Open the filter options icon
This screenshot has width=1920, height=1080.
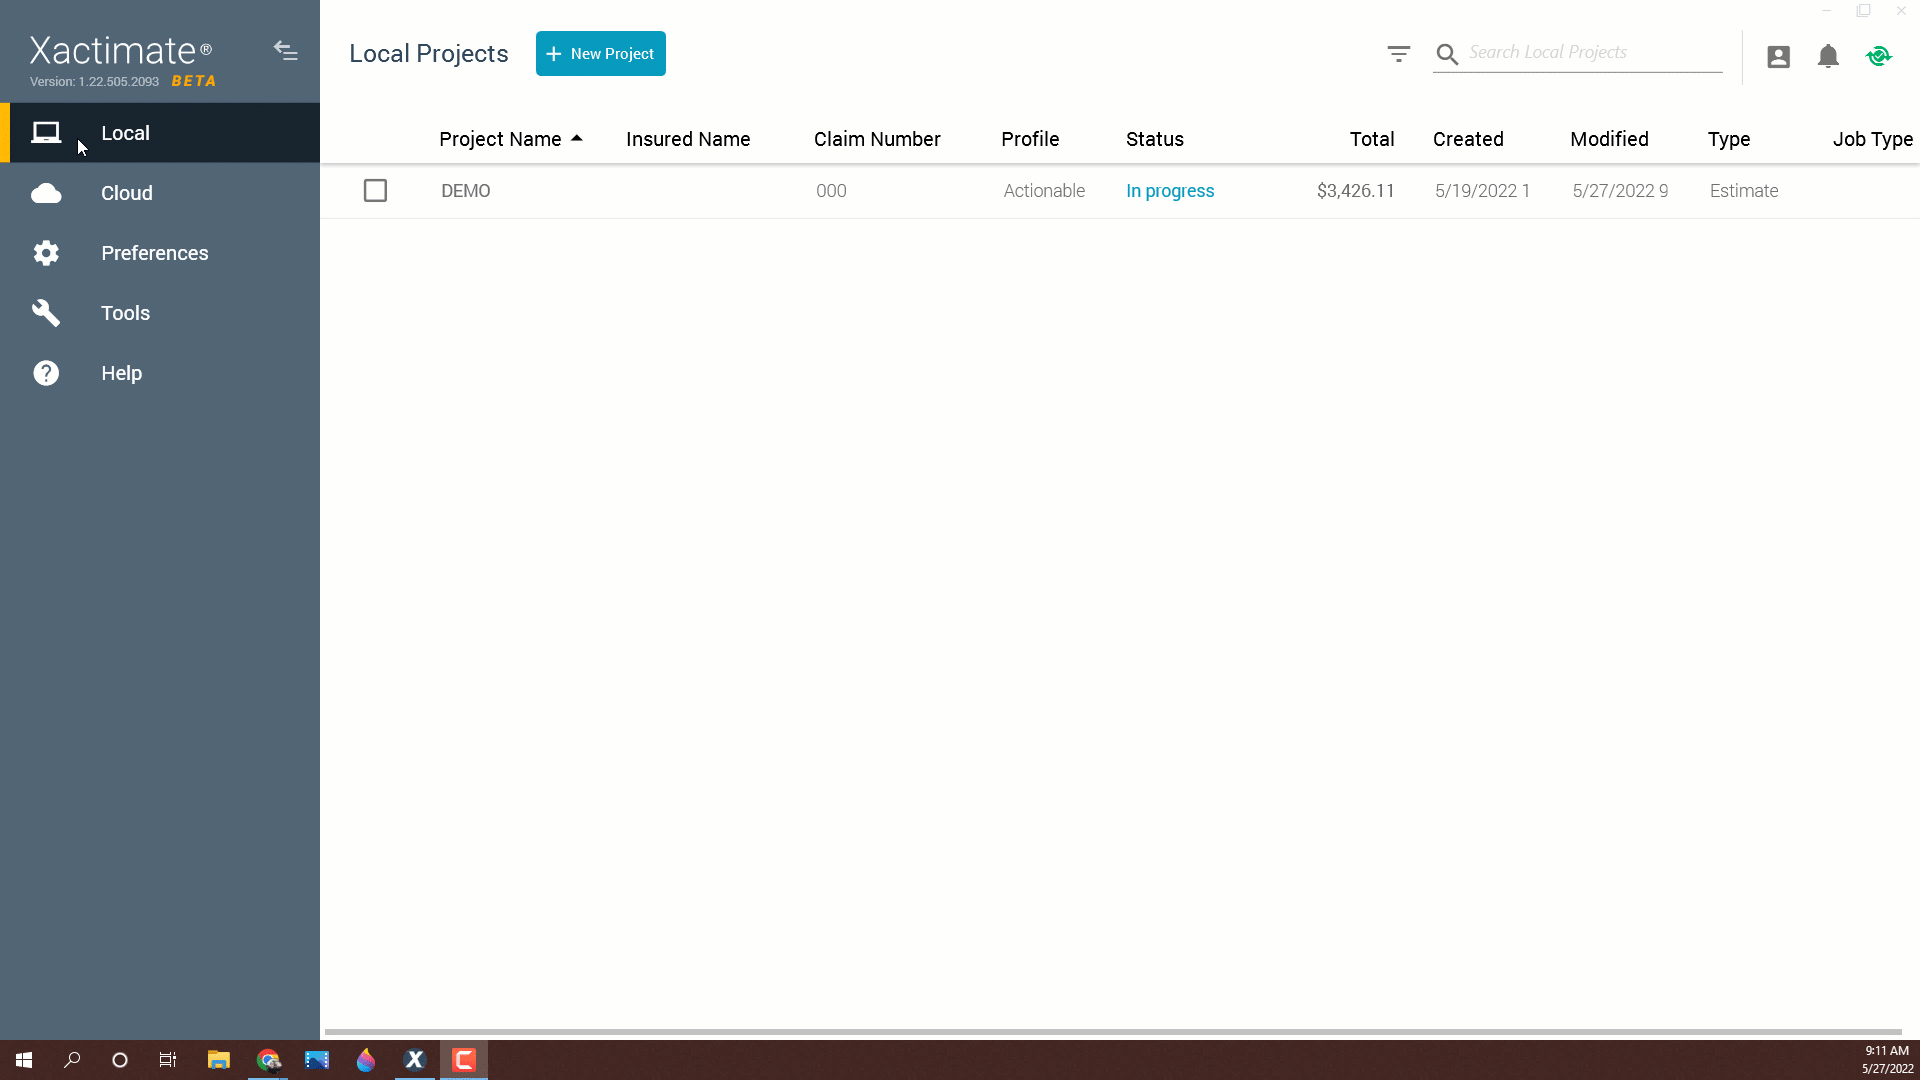pos(1399,53)
